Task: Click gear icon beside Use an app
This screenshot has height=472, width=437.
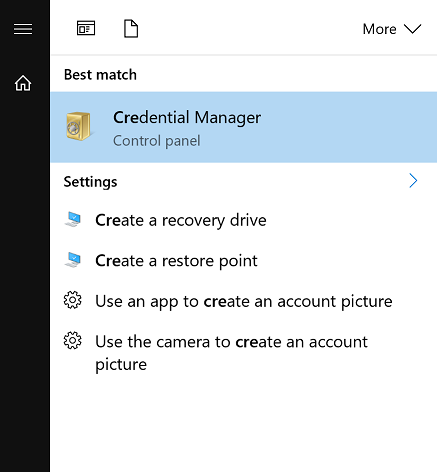Action: (72, 300)
